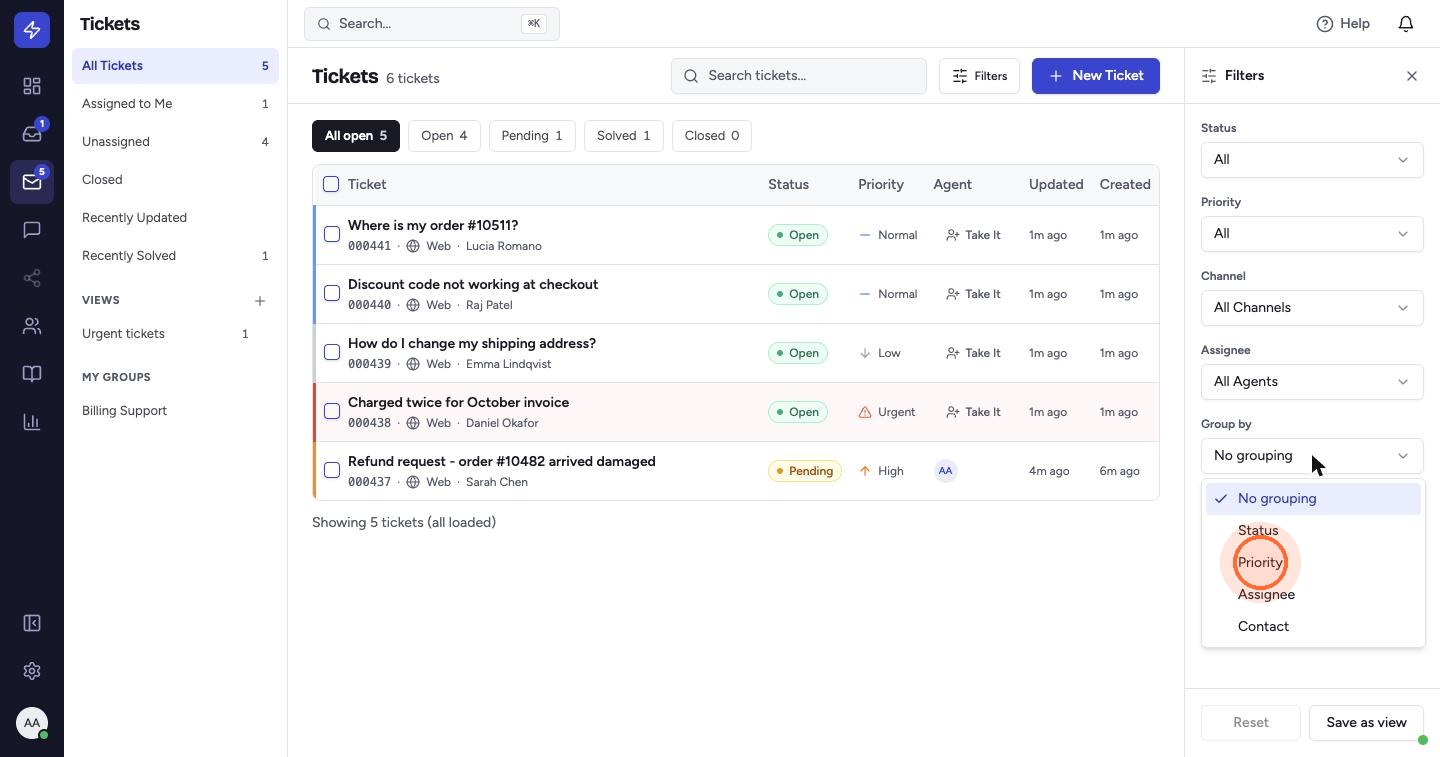Image resolution: width=1440 pixels, height=757 pixels.
Task: Open the tickets envelope icon with badge 5
Action: click(x=32, y=182)
